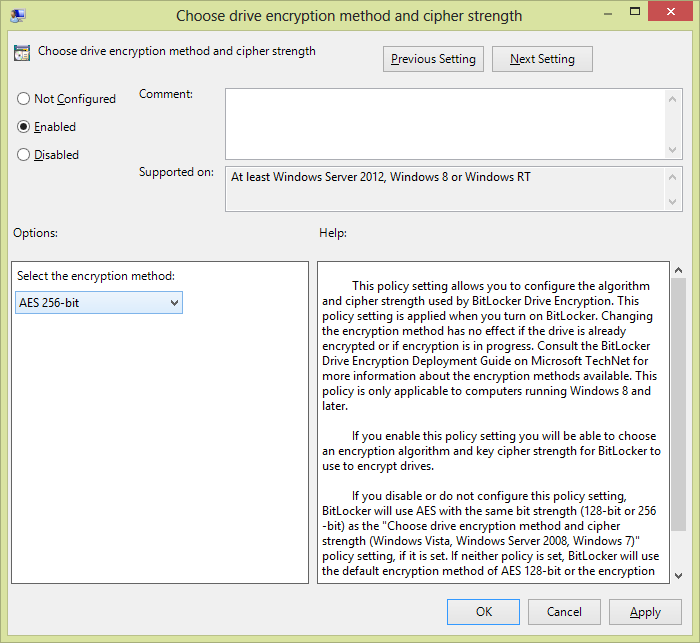Click the Help paragraph starting 'This policy setting allows'

pos(490,346)
